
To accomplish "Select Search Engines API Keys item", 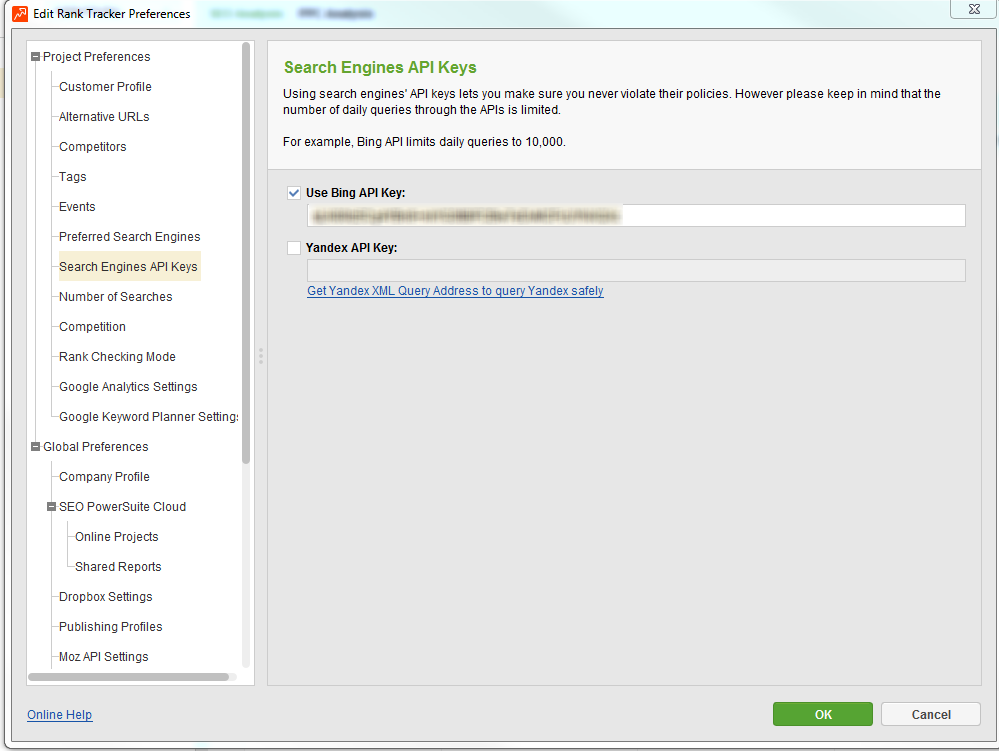I will (x=129, y=266).
